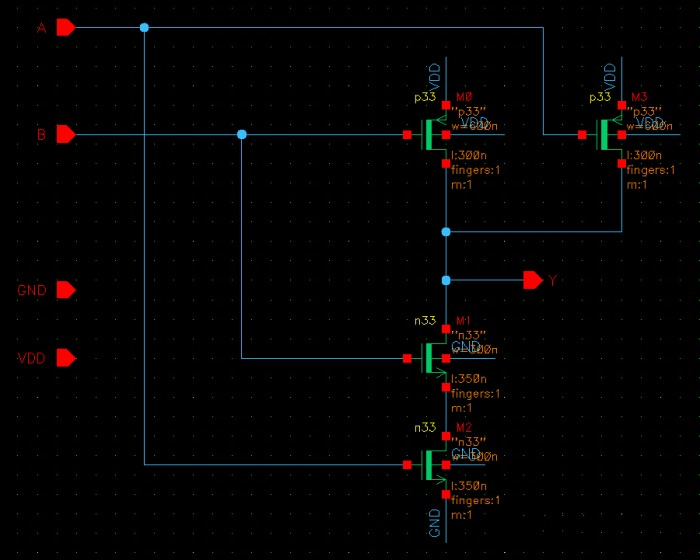Select the M0 PMOS transistor symbol
Viewport: 700px width, 560px height.
[434, 134]
